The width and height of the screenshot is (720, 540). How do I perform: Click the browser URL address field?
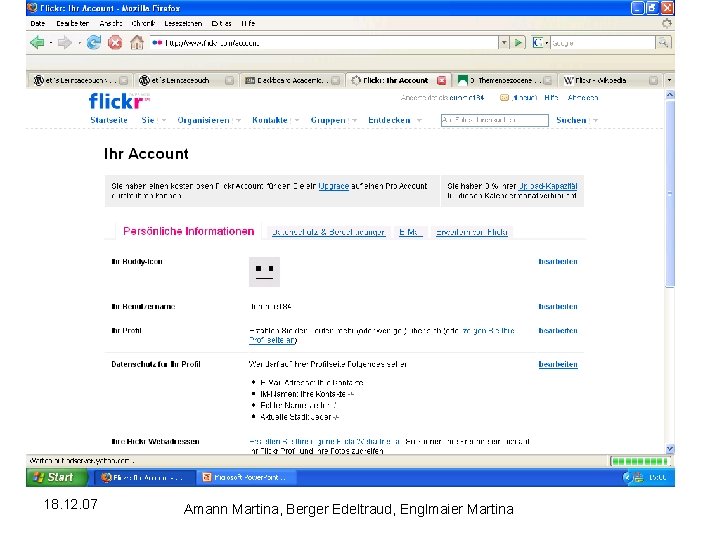pyautogui.click(x=324, y=43)
